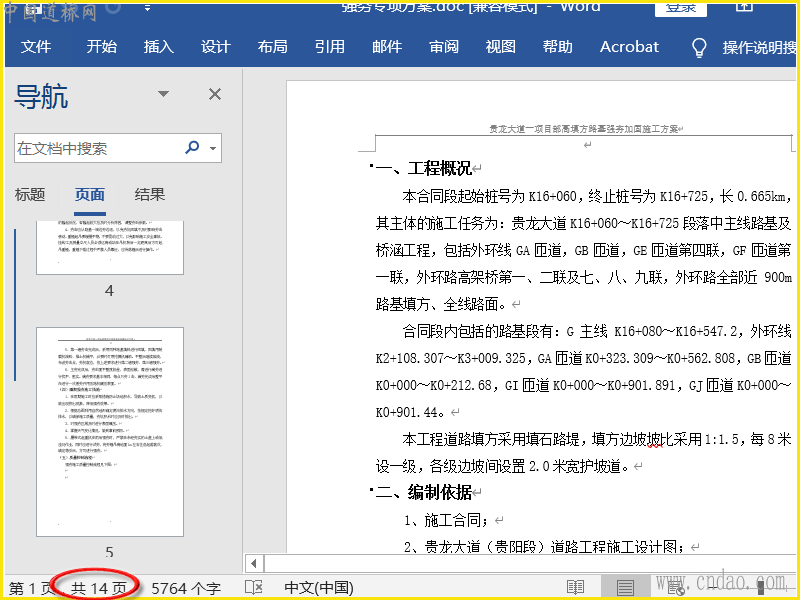Click the 5764 个字 word count
800x600 pixels.
click(x=186, y=588)
